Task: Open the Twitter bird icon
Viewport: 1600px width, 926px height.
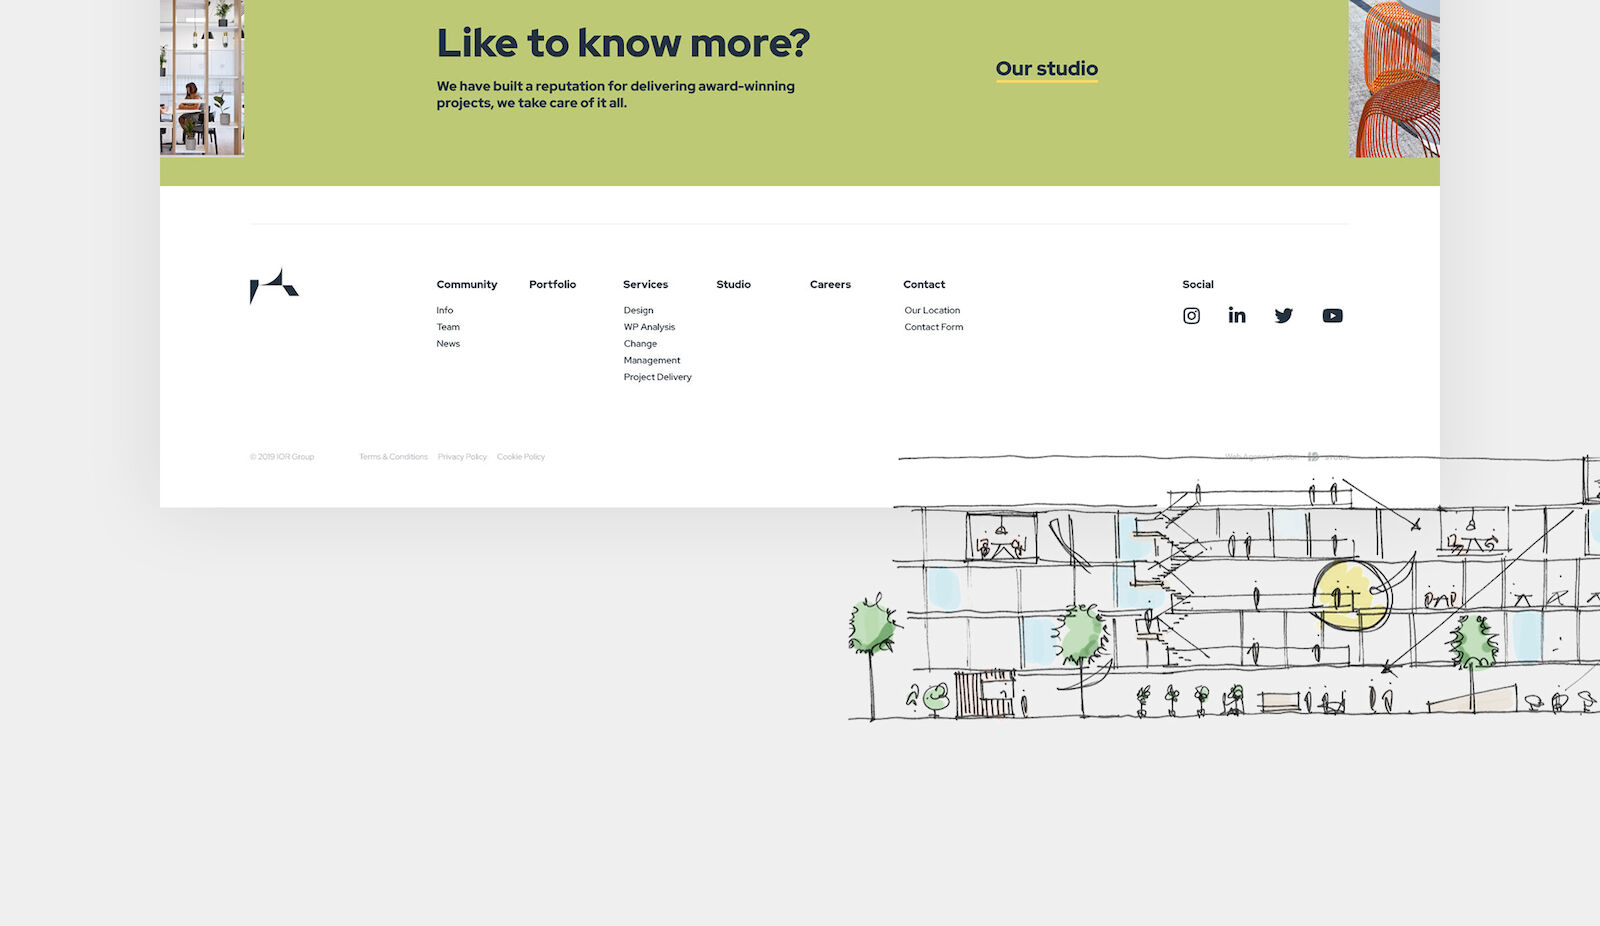Action: 1284,316
